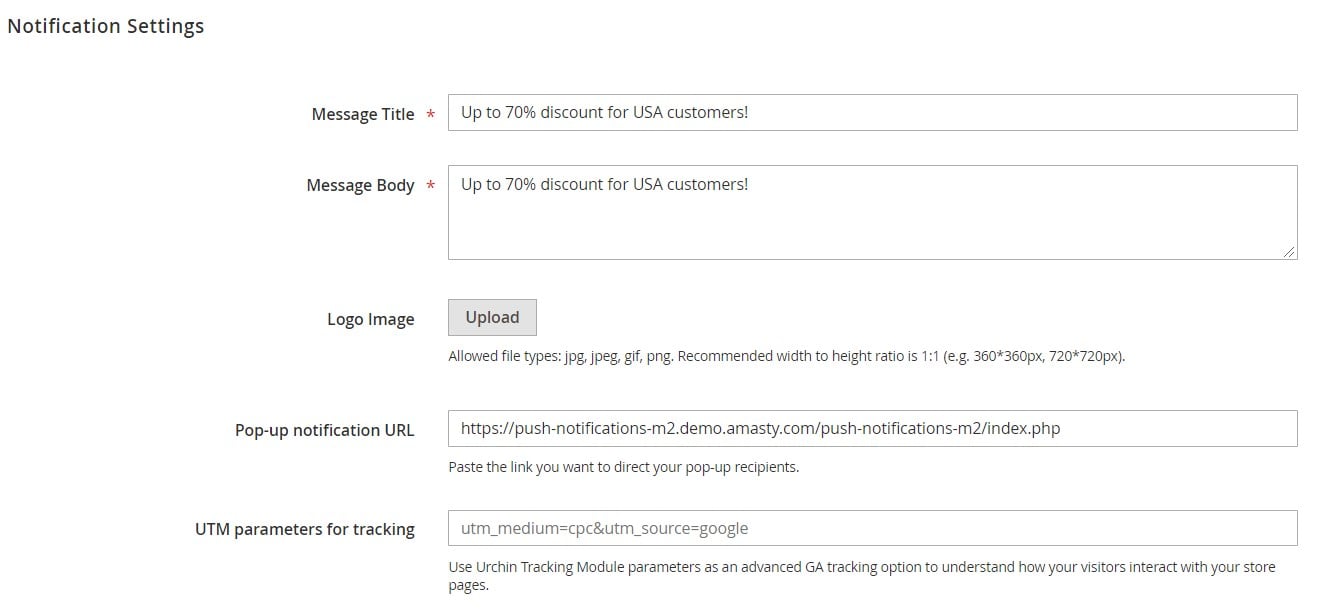Select the 'Paste the link' helper text
1319x614 pixels.
(x=623, y=467)
